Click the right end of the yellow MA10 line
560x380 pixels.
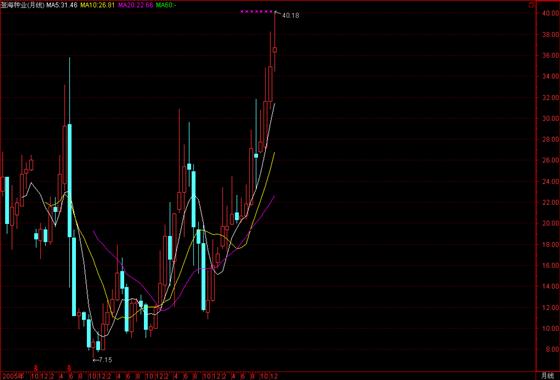[274, 153]
